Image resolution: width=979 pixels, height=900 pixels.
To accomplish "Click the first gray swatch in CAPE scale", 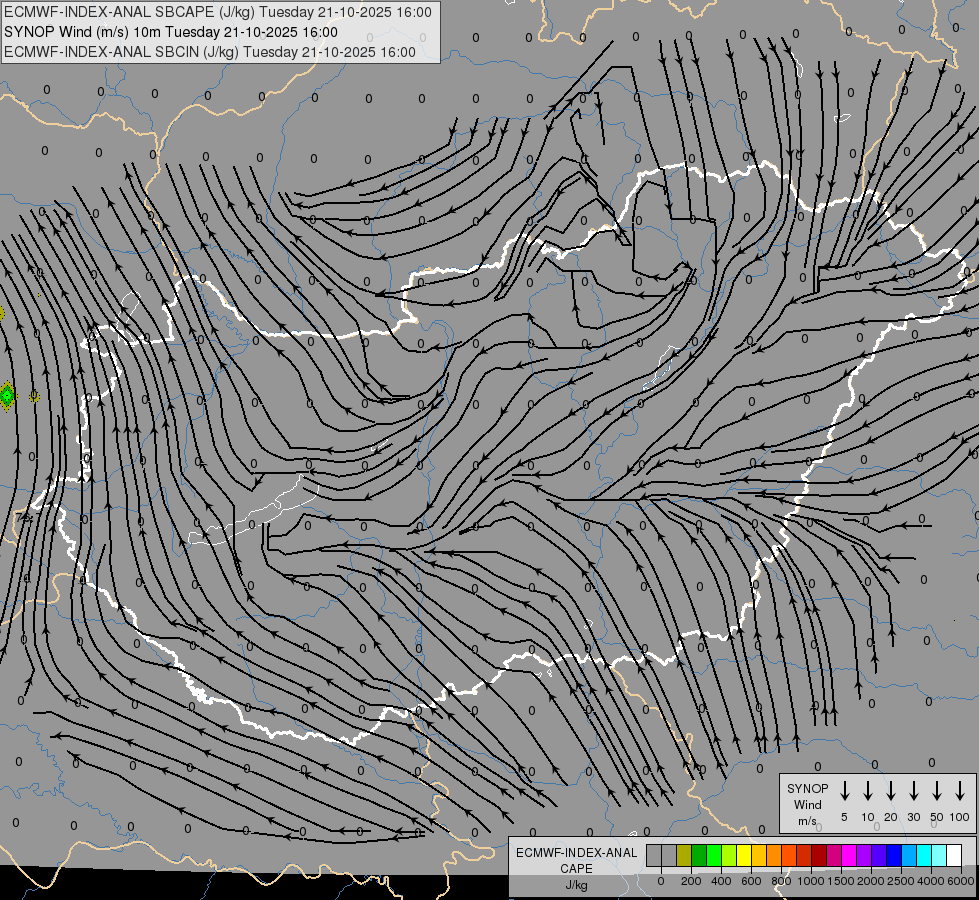I will click(x=654, y=855).
